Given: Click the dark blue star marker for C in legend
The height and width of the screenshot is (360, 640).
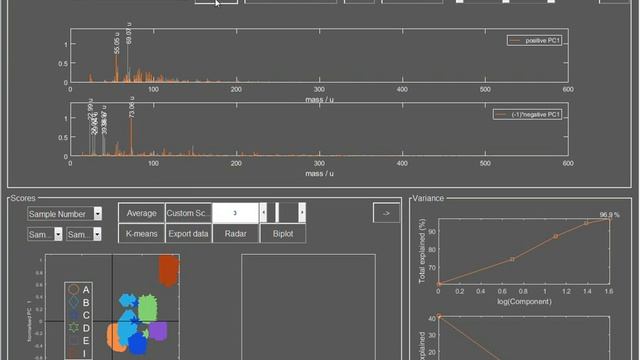Looking at the screenshot, I should coord(74,315).
